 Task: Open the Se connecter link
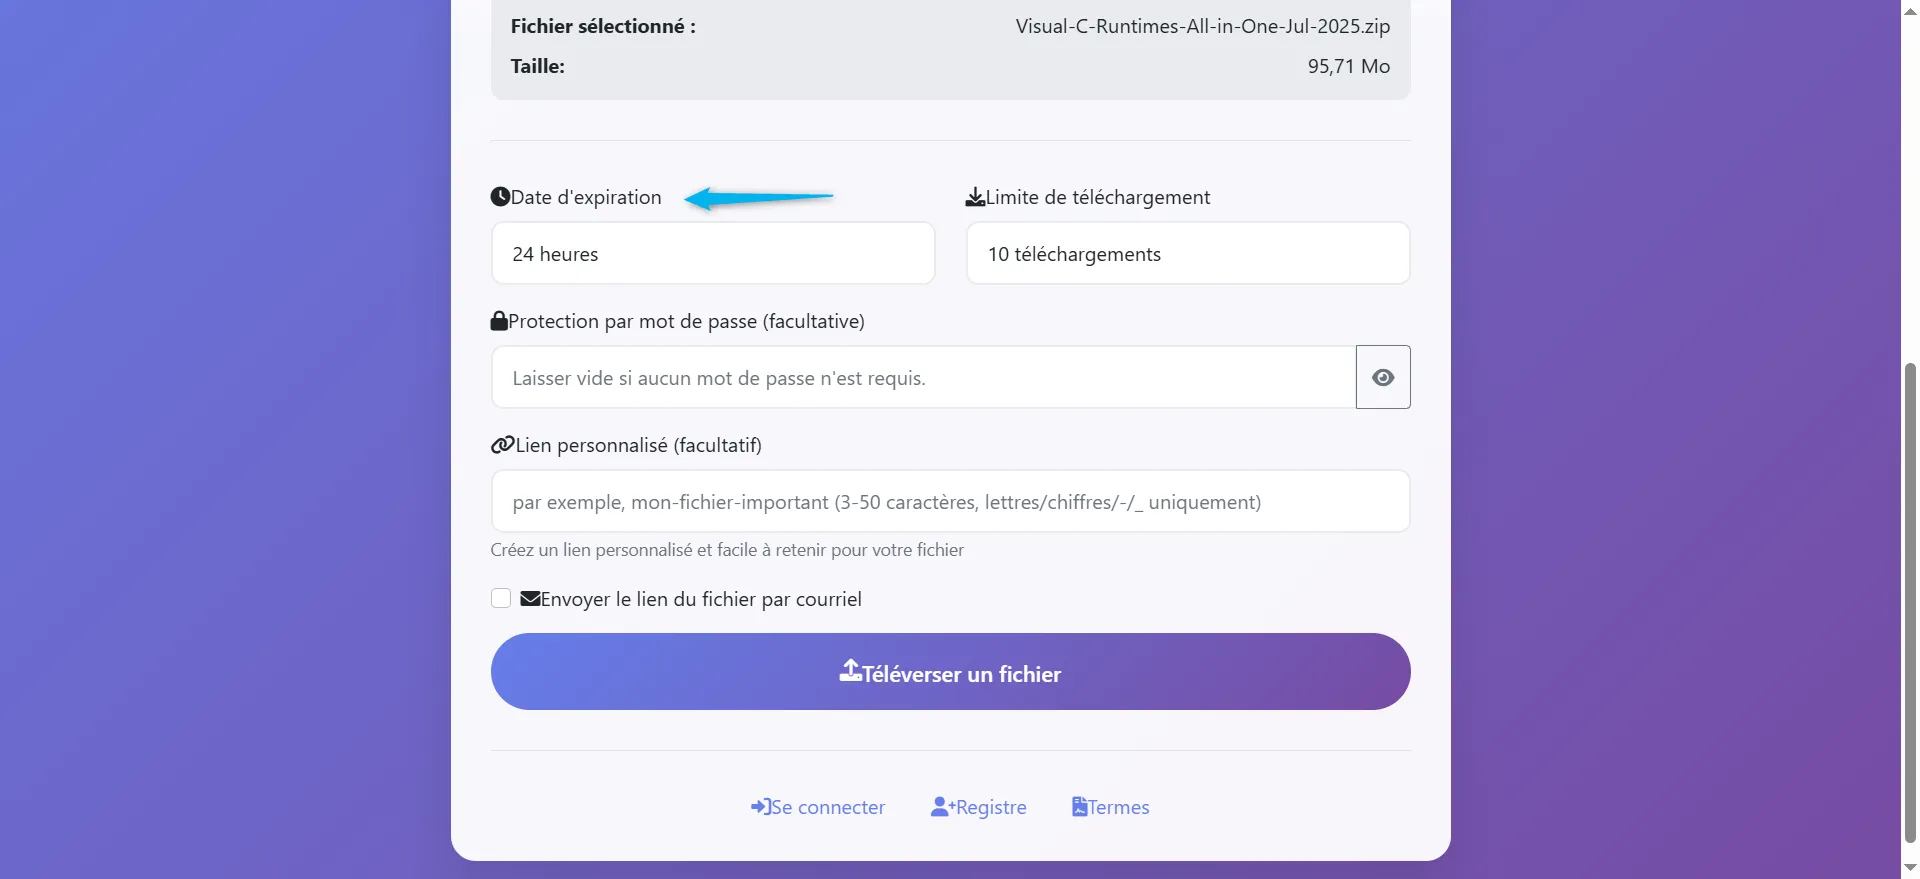click(x=818, y=807)
